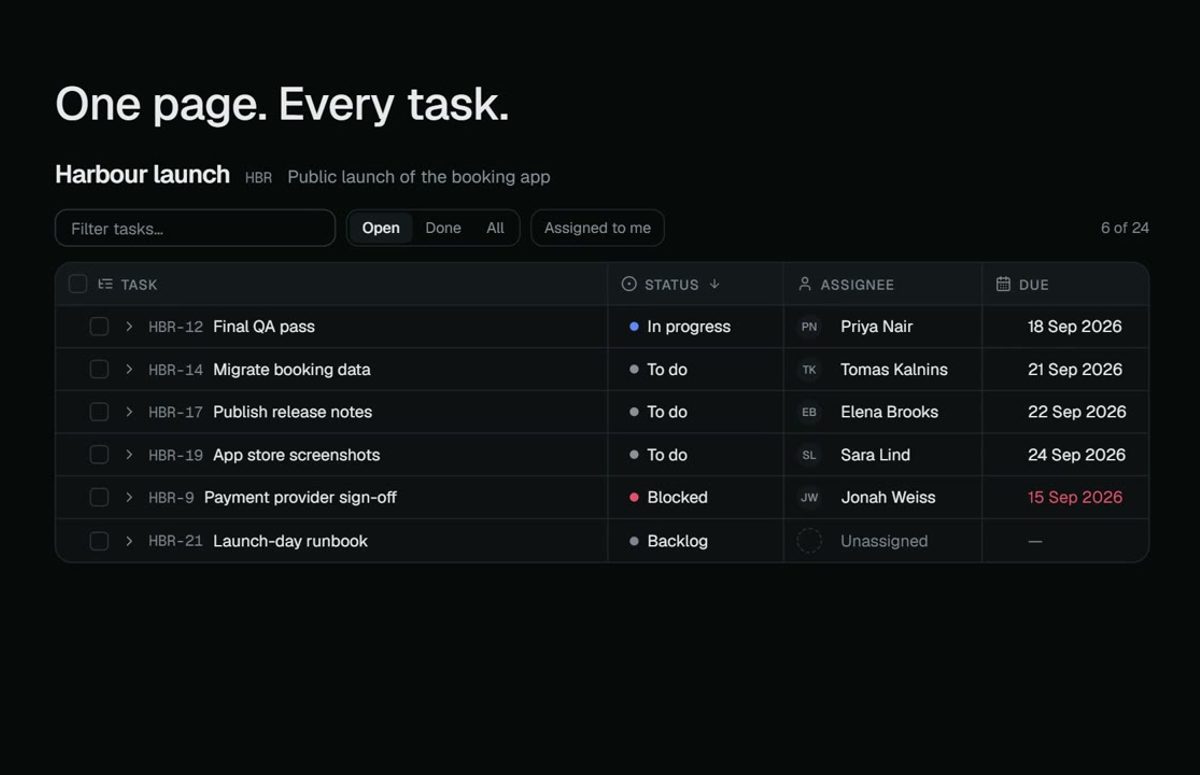Check the box for Migrate booking data
1200x775 pixels.
[x=99, y=369]
